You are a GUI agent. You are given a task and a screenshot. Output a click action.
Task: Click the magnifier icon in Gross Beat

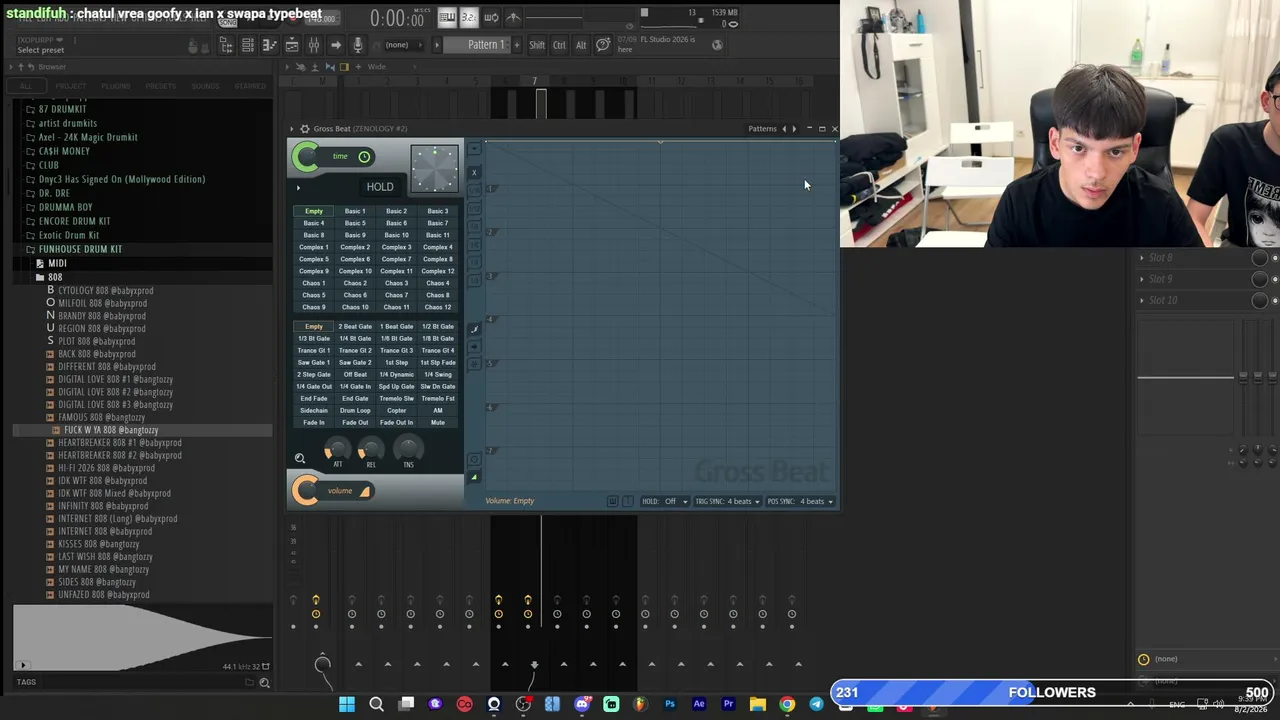tap(299, 458)
